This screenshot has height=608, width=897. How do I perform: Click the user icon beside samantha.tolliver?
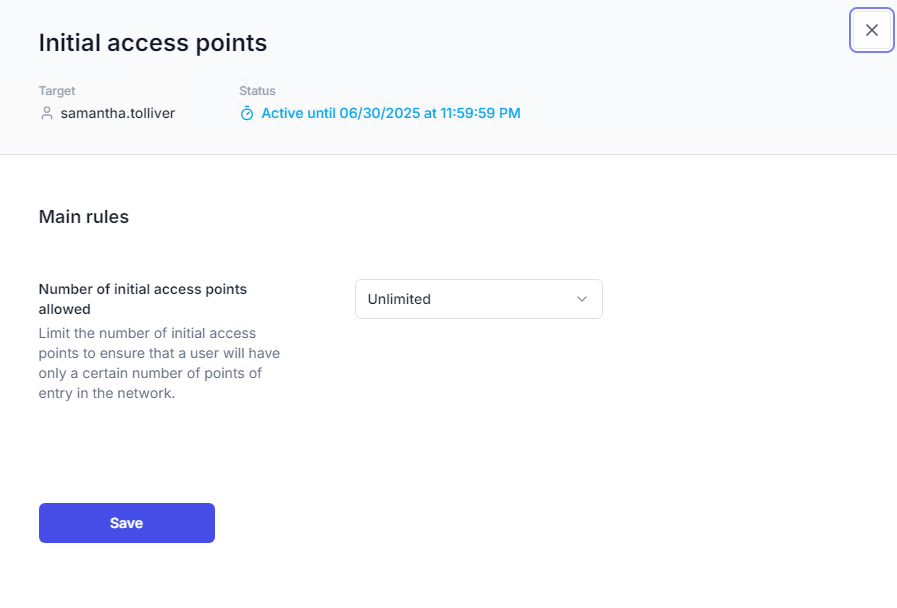point(46,114)
